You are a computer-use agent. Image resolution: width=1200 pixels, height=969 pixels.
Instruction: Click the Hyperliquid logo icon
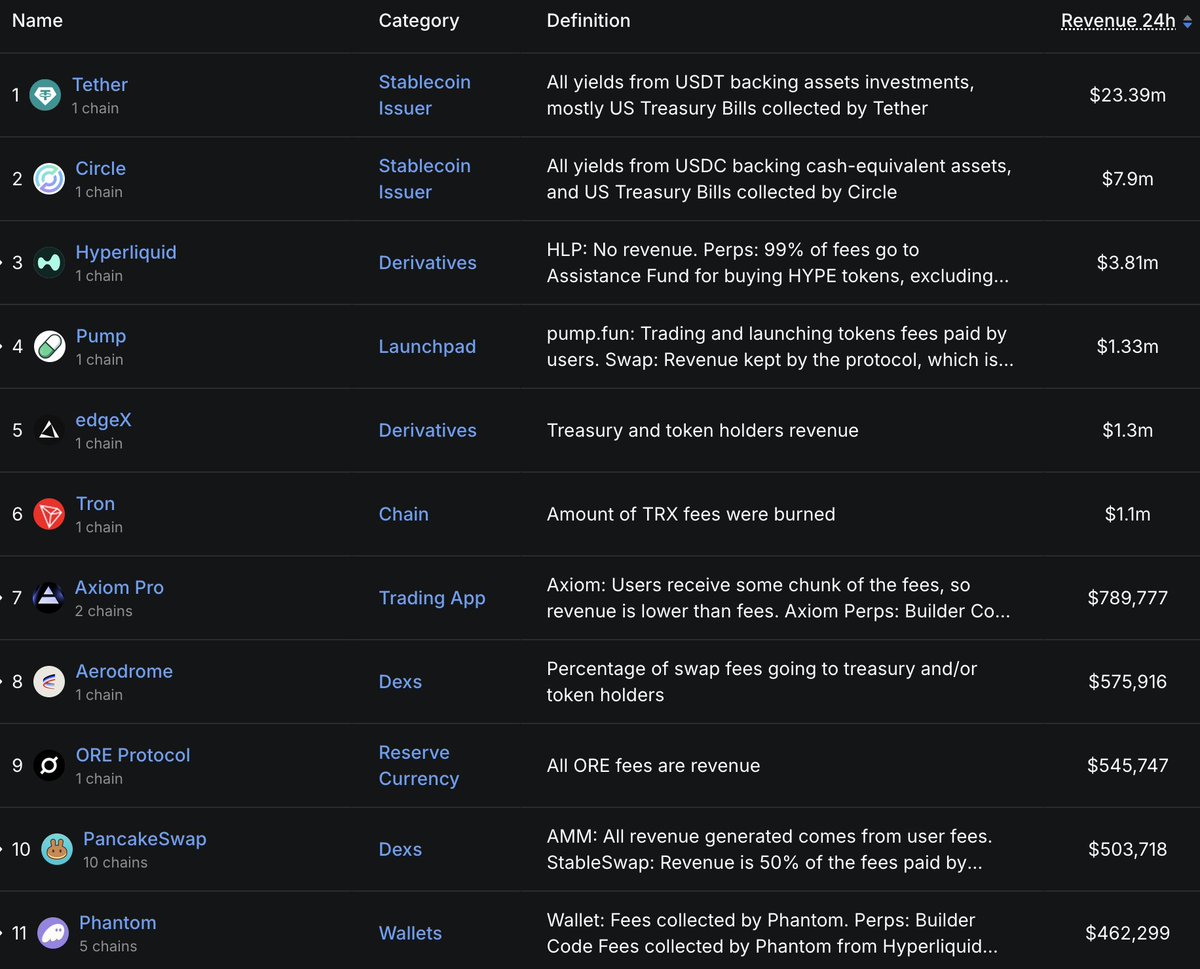[49, 263]
